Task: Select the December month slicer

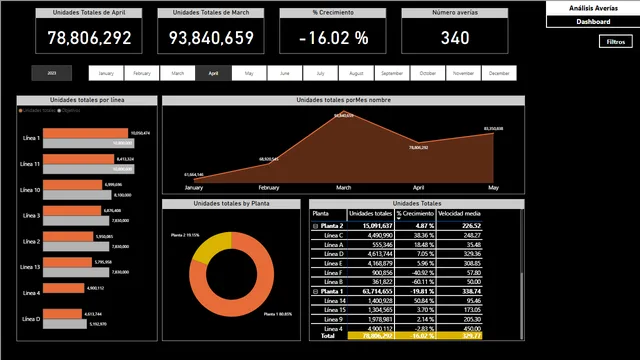Action: tap(499, 73)
